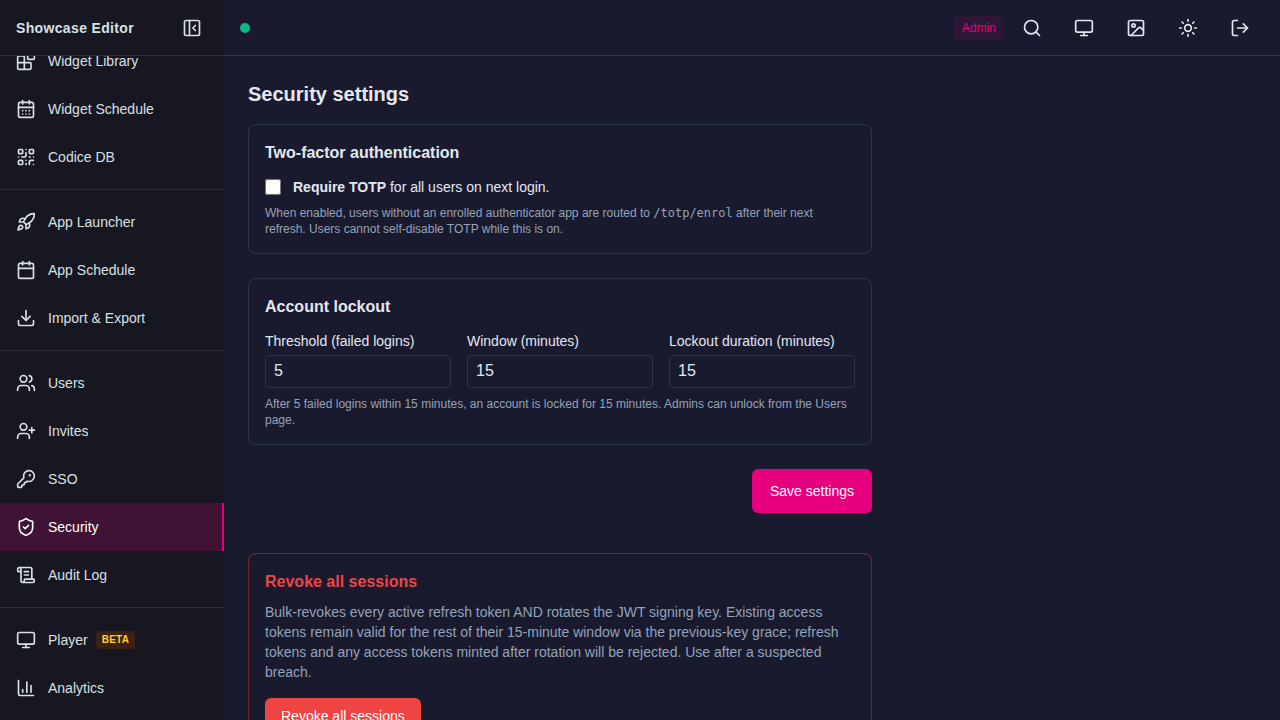This screenshot has width=1280, height=720.
Task: Go to the Users page
Action: (112, 383)
